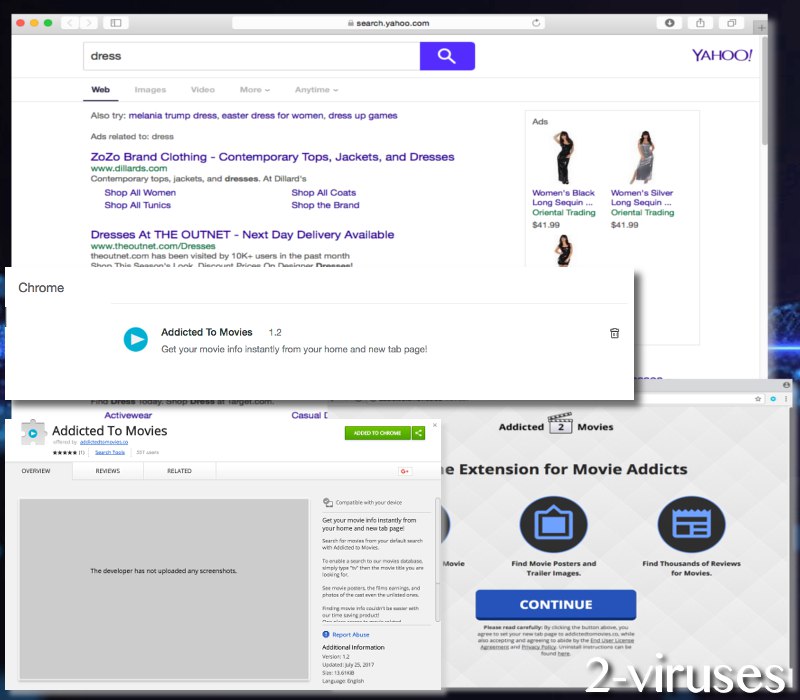Click the Report Abuse link
Image resolution: width=800 pixels, height=700 pixels.
pos(349,634)
